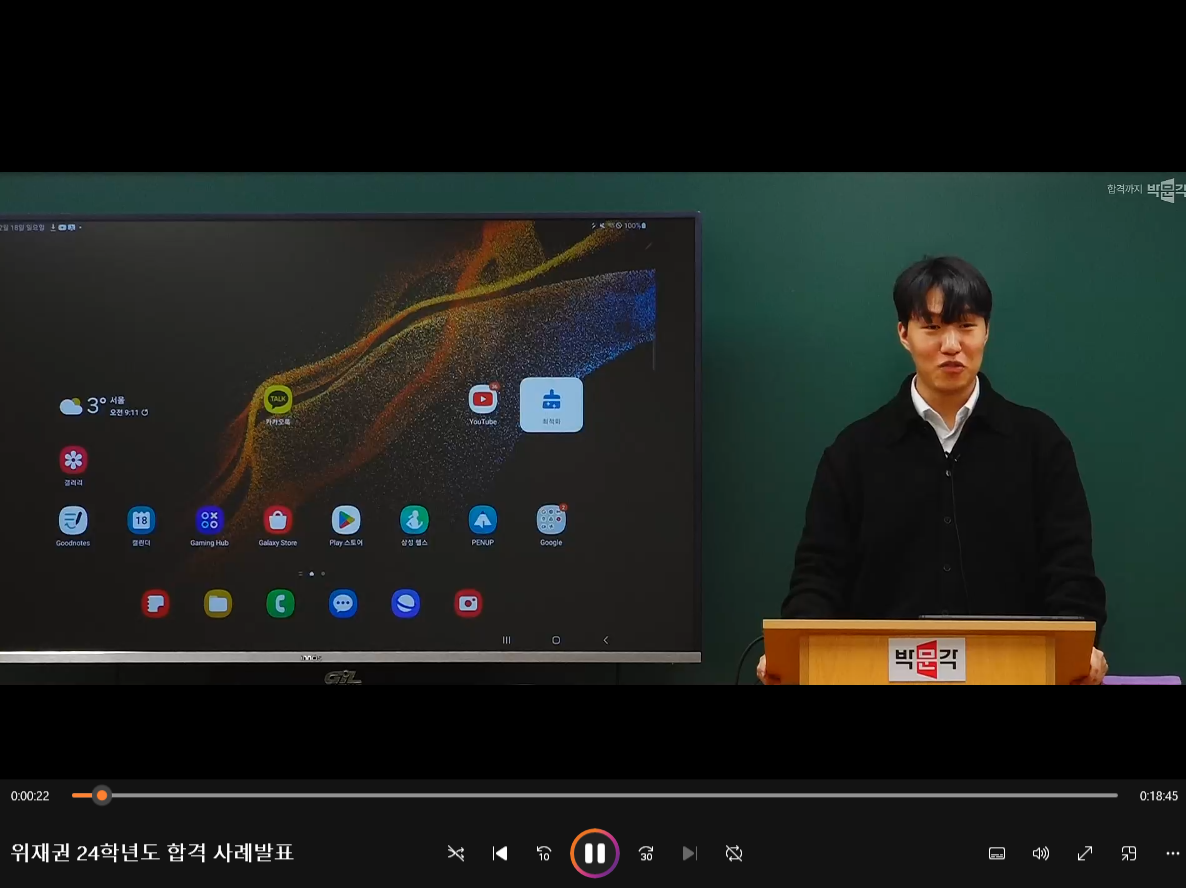Pause the video playback
The width and height of the screenshot is (1186, 888).
point(594,853)
